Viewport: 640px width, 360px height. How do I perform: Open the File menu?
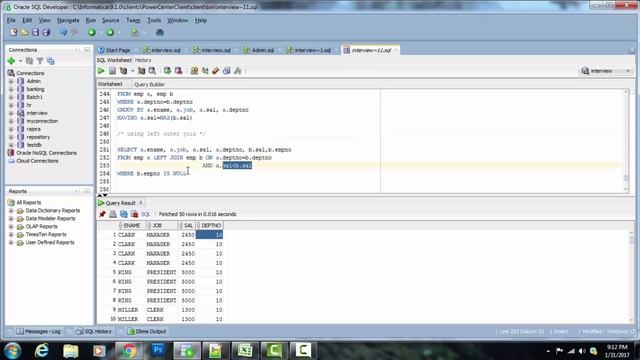click(x=11, y=20)
